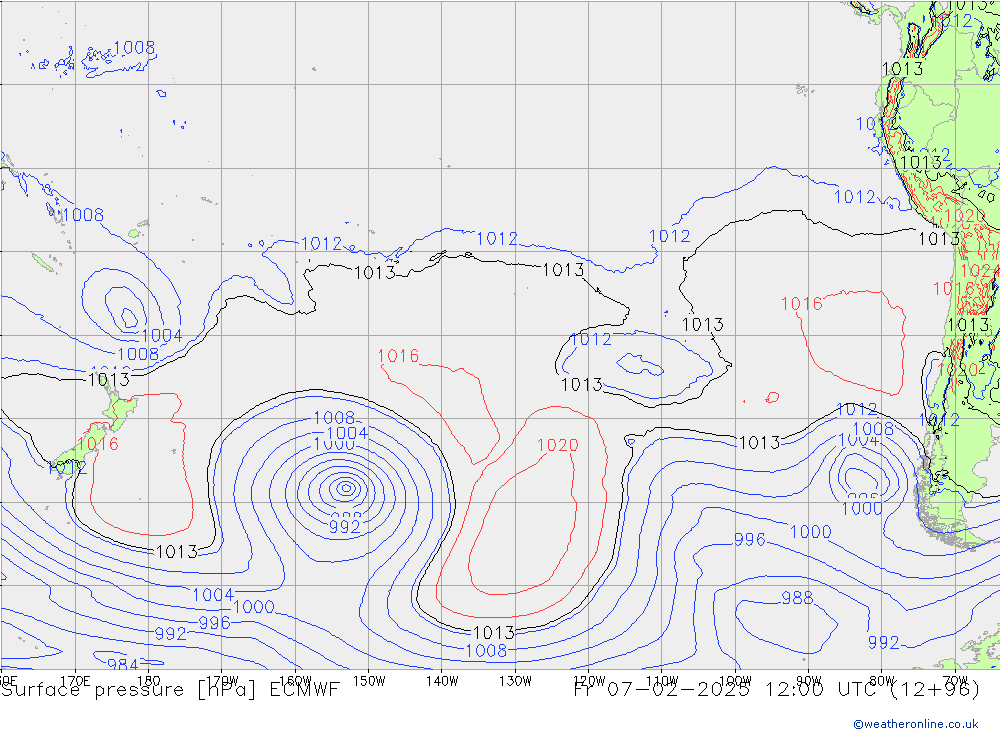
Task: Click the '180' longitude label
Action: coord(149,681)
